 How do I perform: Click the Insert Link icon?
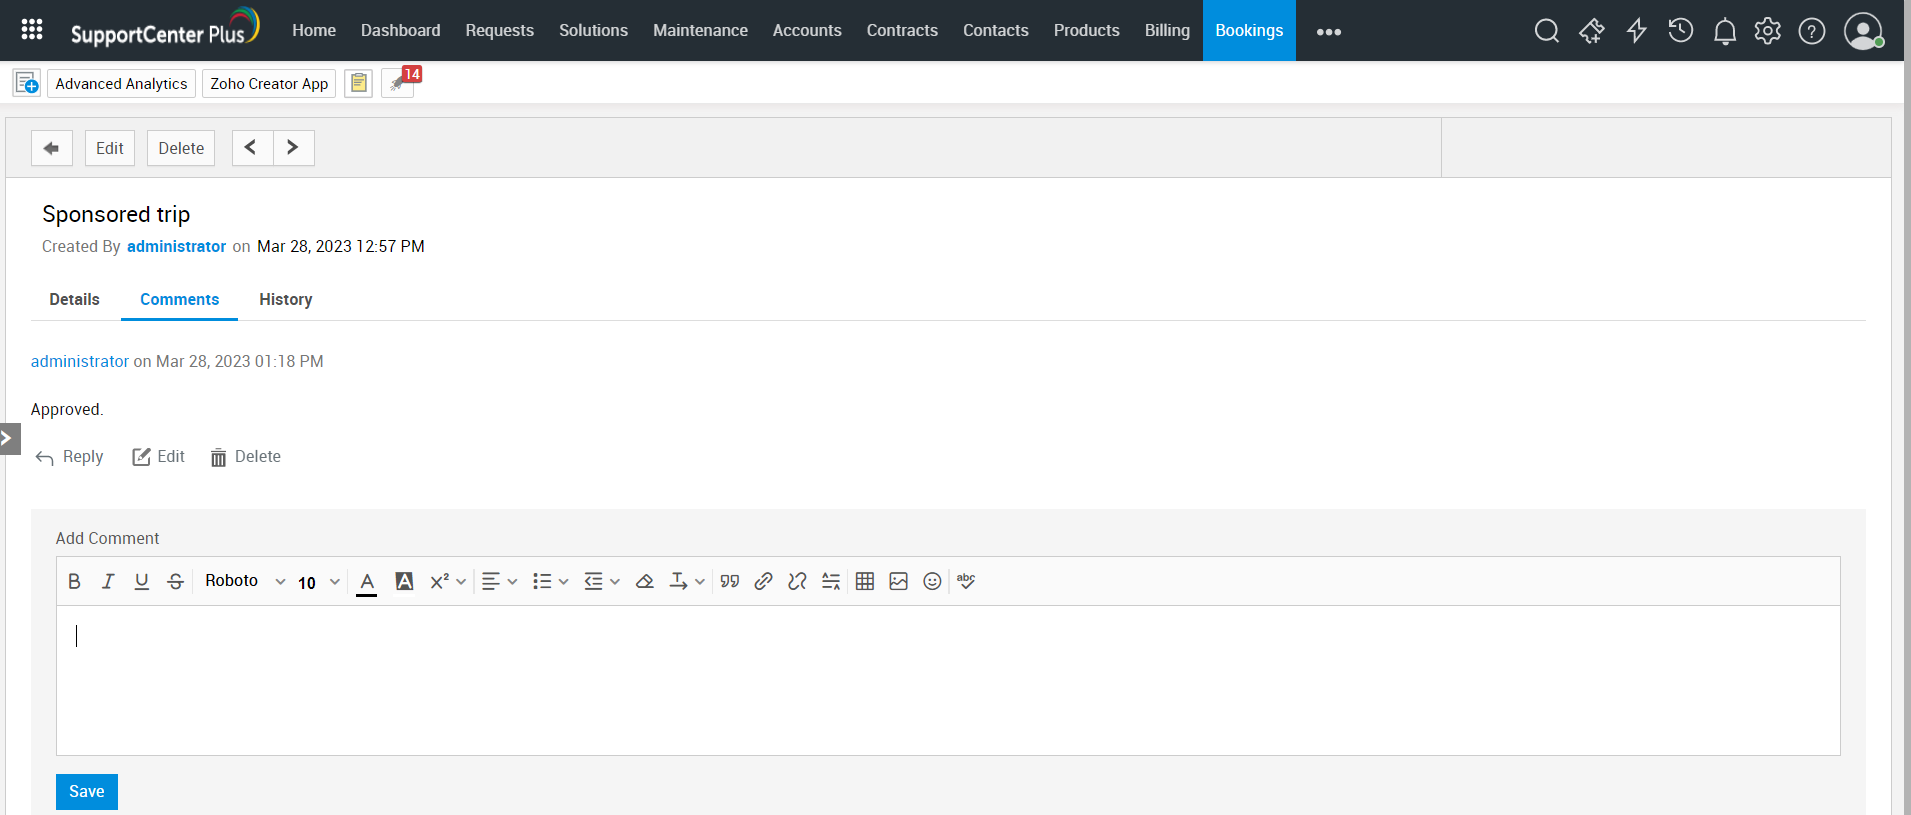point(763,581)
